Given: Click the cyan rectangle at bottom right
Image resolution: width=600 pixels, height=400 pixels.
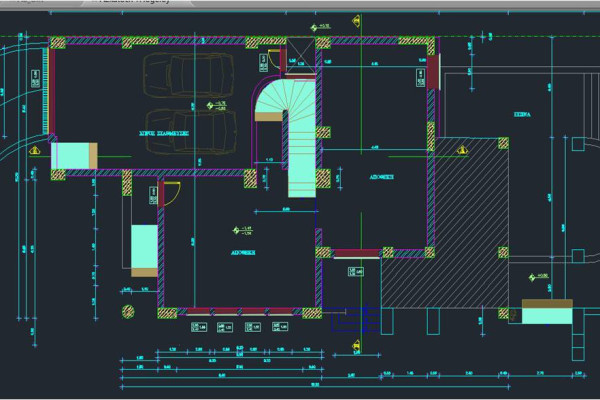Looking at the screenshot, I should click(x=543, y=315).
